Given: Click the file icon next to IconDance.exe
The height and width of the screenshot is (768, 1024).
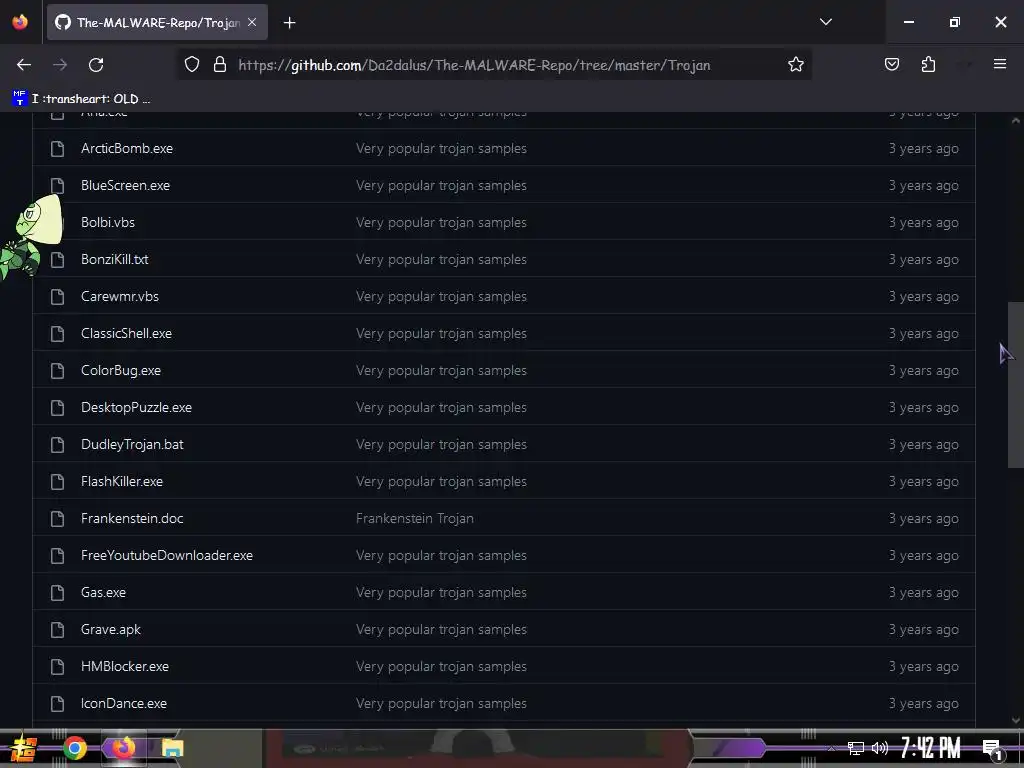Looking at the screenshot, I should point(57,704).
